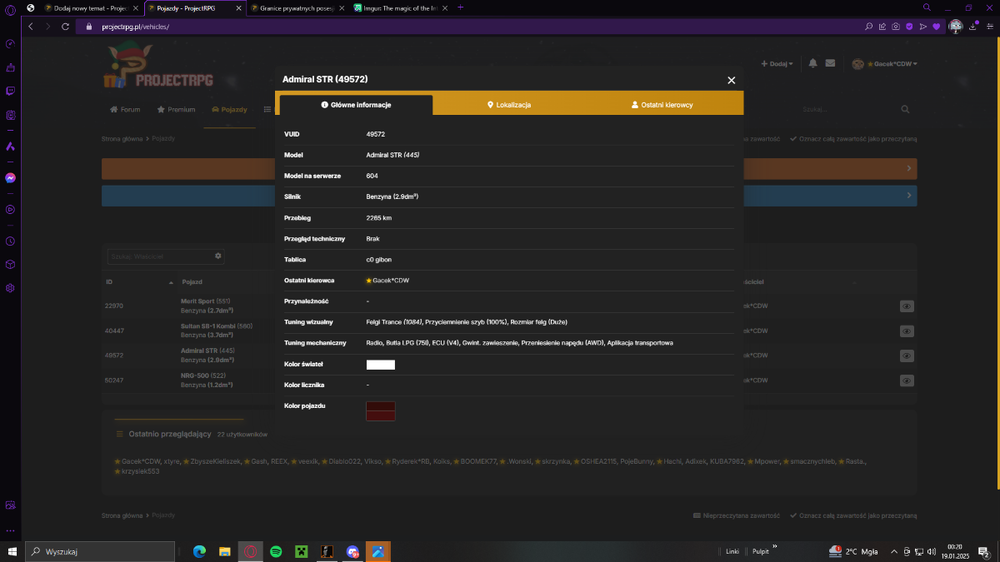Click the site padlock security icon

pos(89,27)
